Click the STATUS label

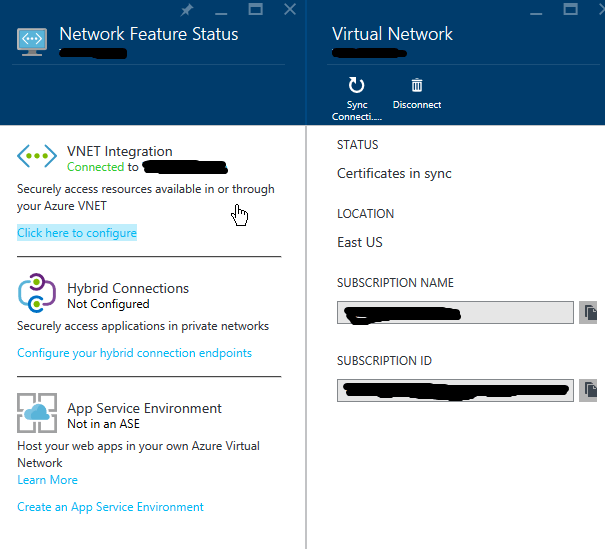click(x=358, y=145)
